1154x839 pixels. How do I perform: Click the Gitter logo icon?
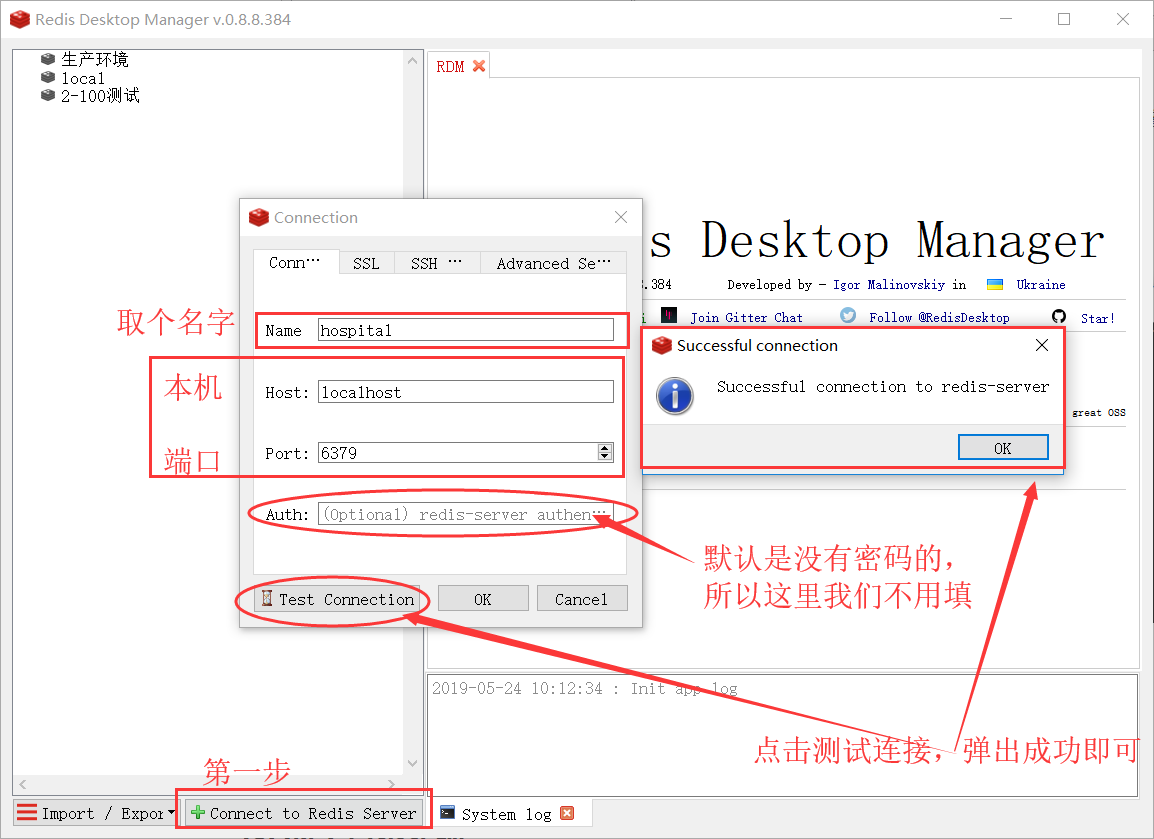coord(669,316)
